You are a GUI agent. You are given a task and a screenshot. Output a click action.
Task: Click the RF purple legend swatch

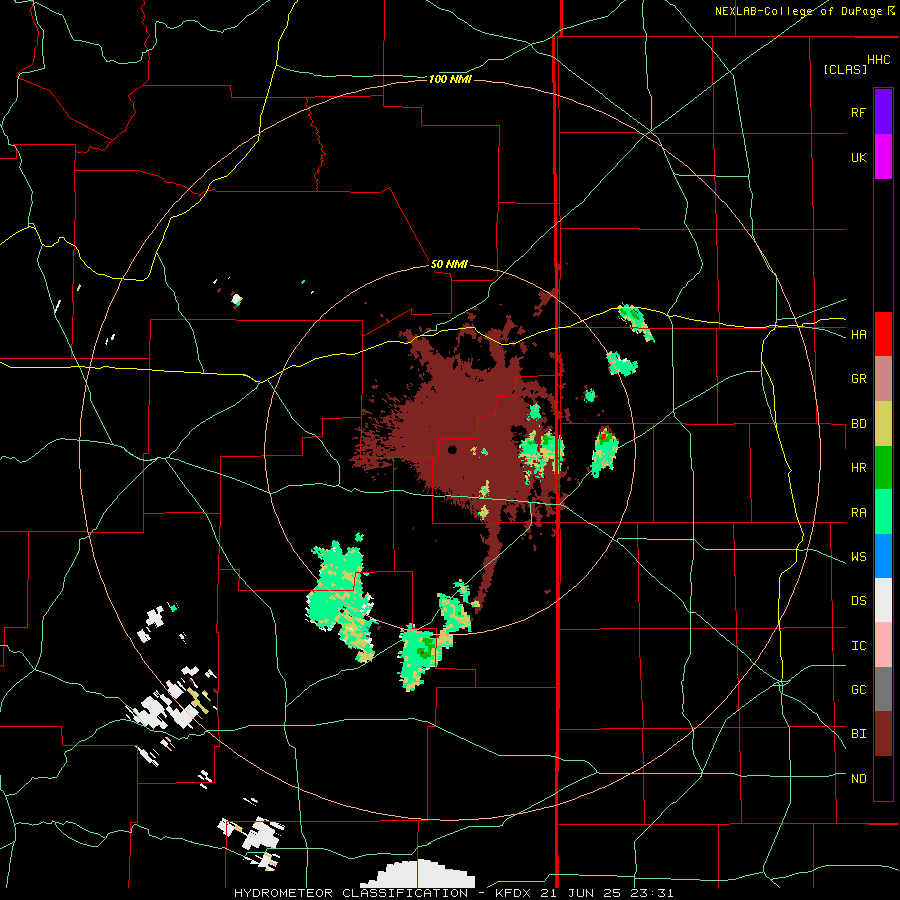(883, 112)
